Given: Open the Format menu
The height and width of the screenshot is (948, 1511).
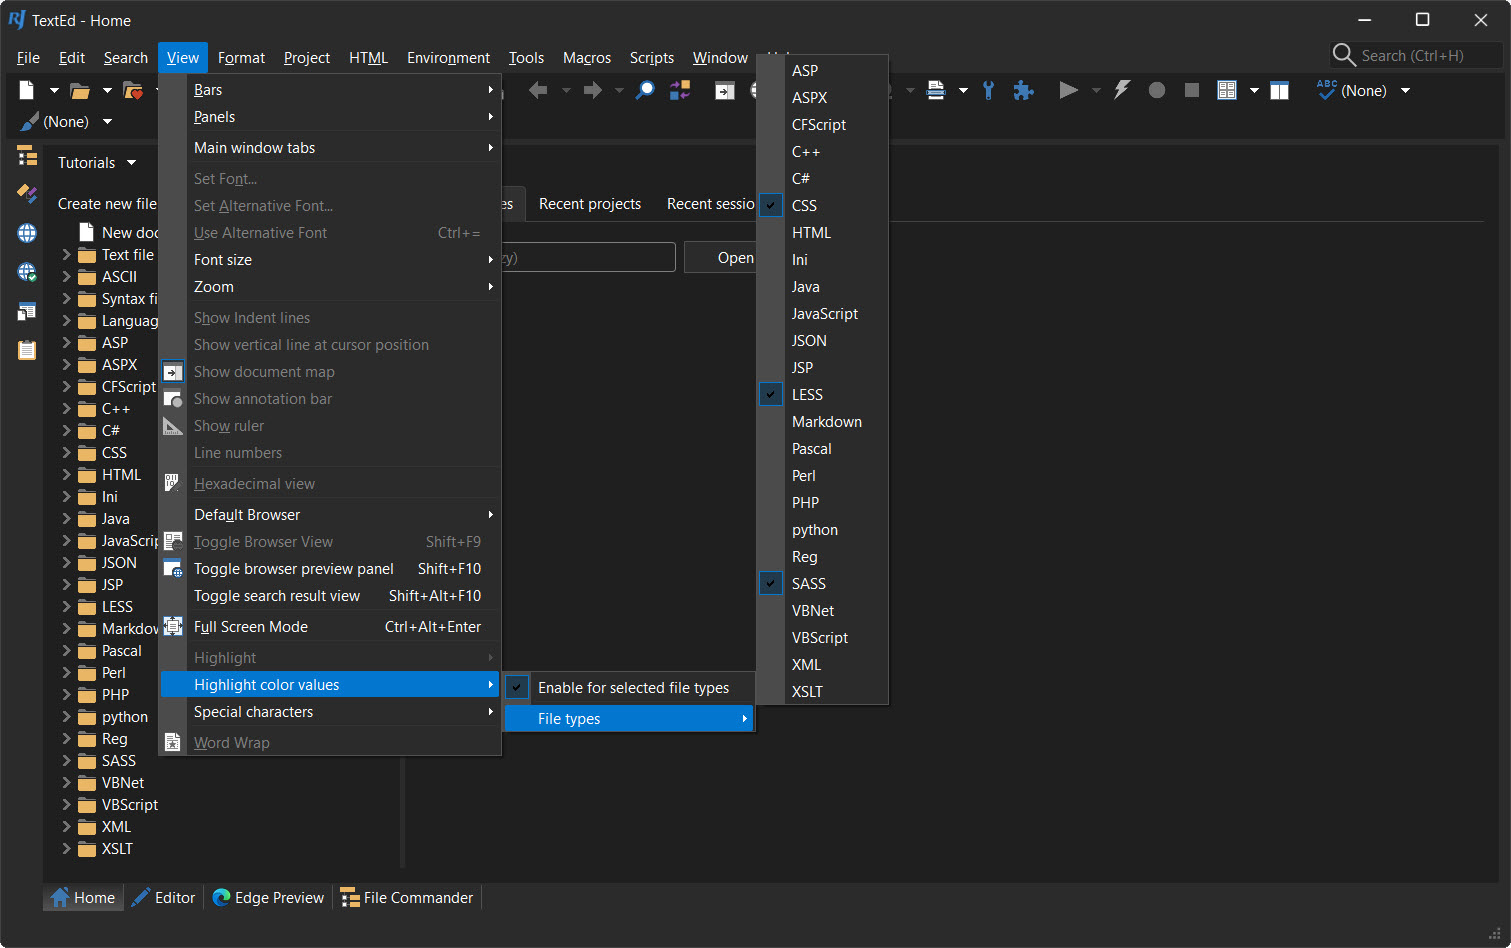Looking at the screenshot, I should 241,58.
